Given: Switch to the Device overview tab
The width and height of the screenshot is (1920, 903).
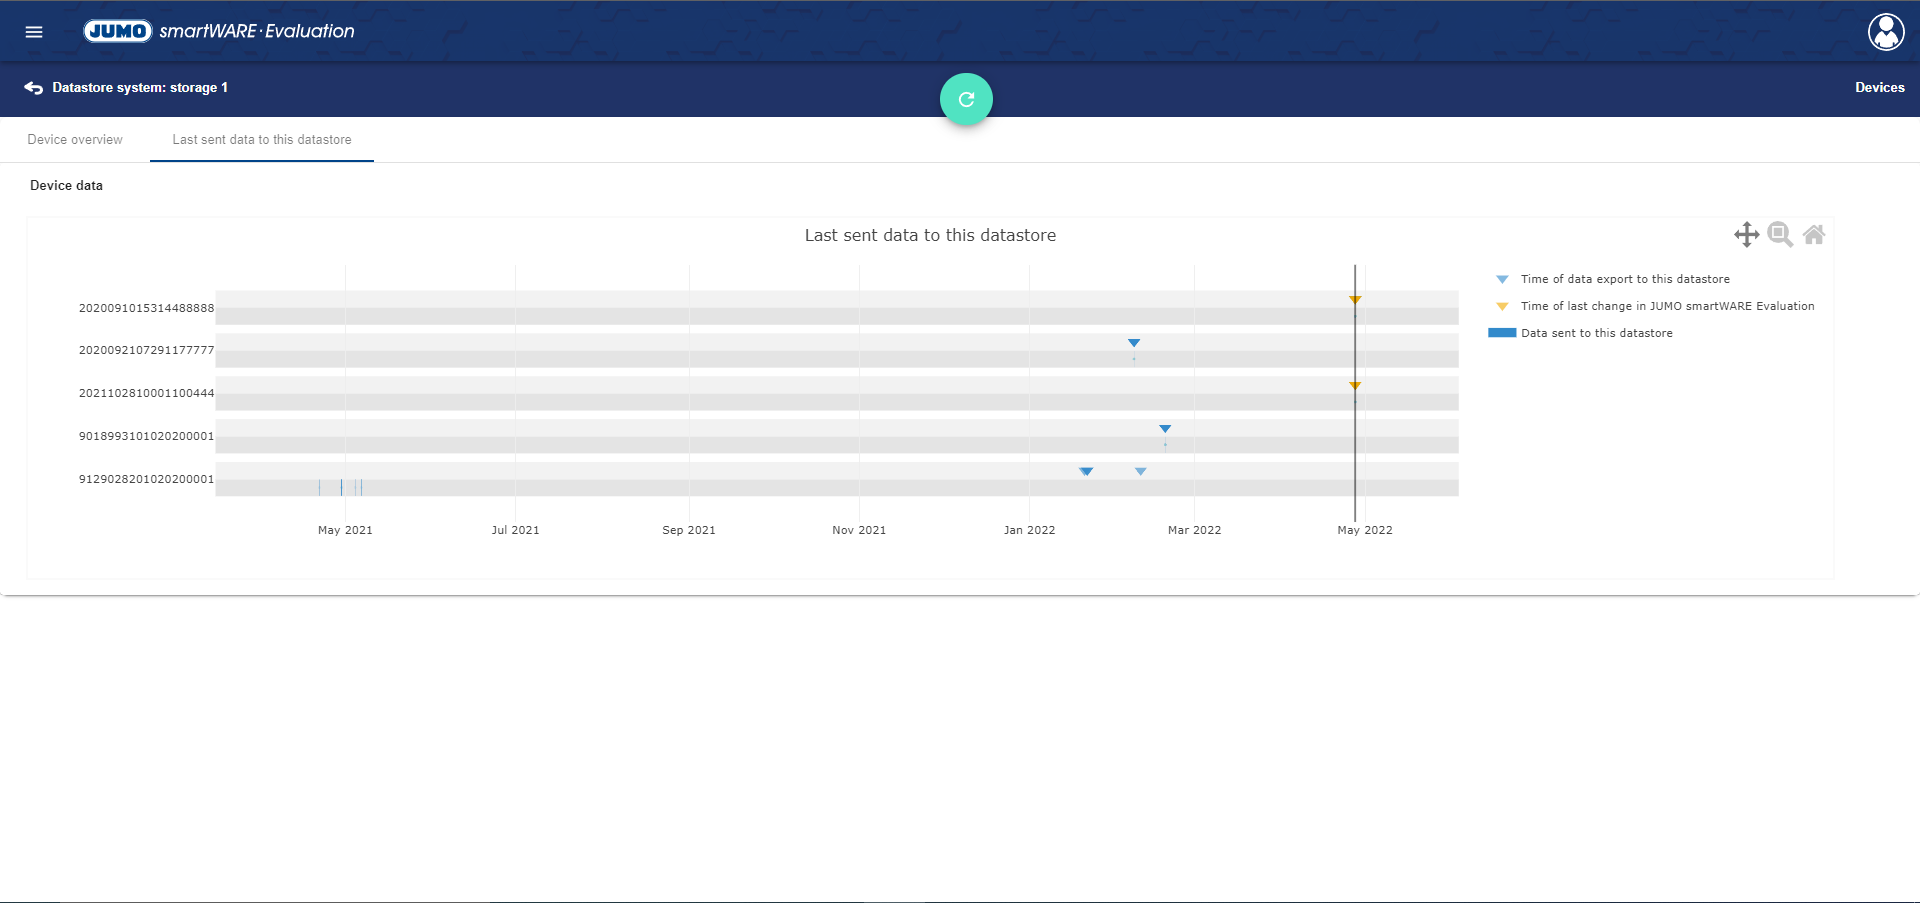Looking at the screenshot, I should pyautogui.click(x=75, y=140).
